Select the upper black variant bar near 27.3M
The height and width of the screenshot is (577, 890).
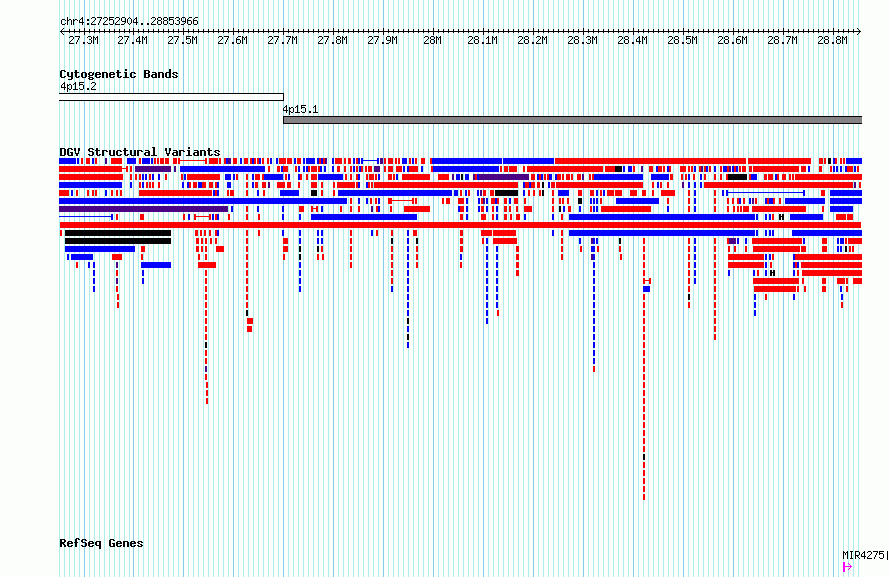pyautogui.click(x=118, y=233)
